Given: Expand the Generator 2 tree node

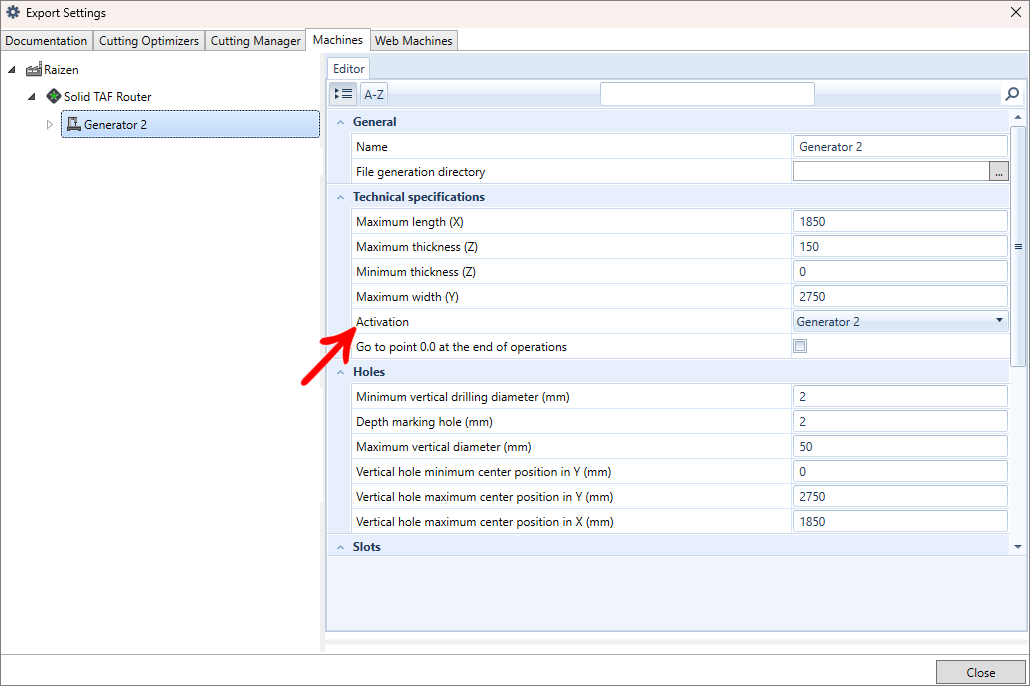Looking at the screenshot, I should pos(50,125).
